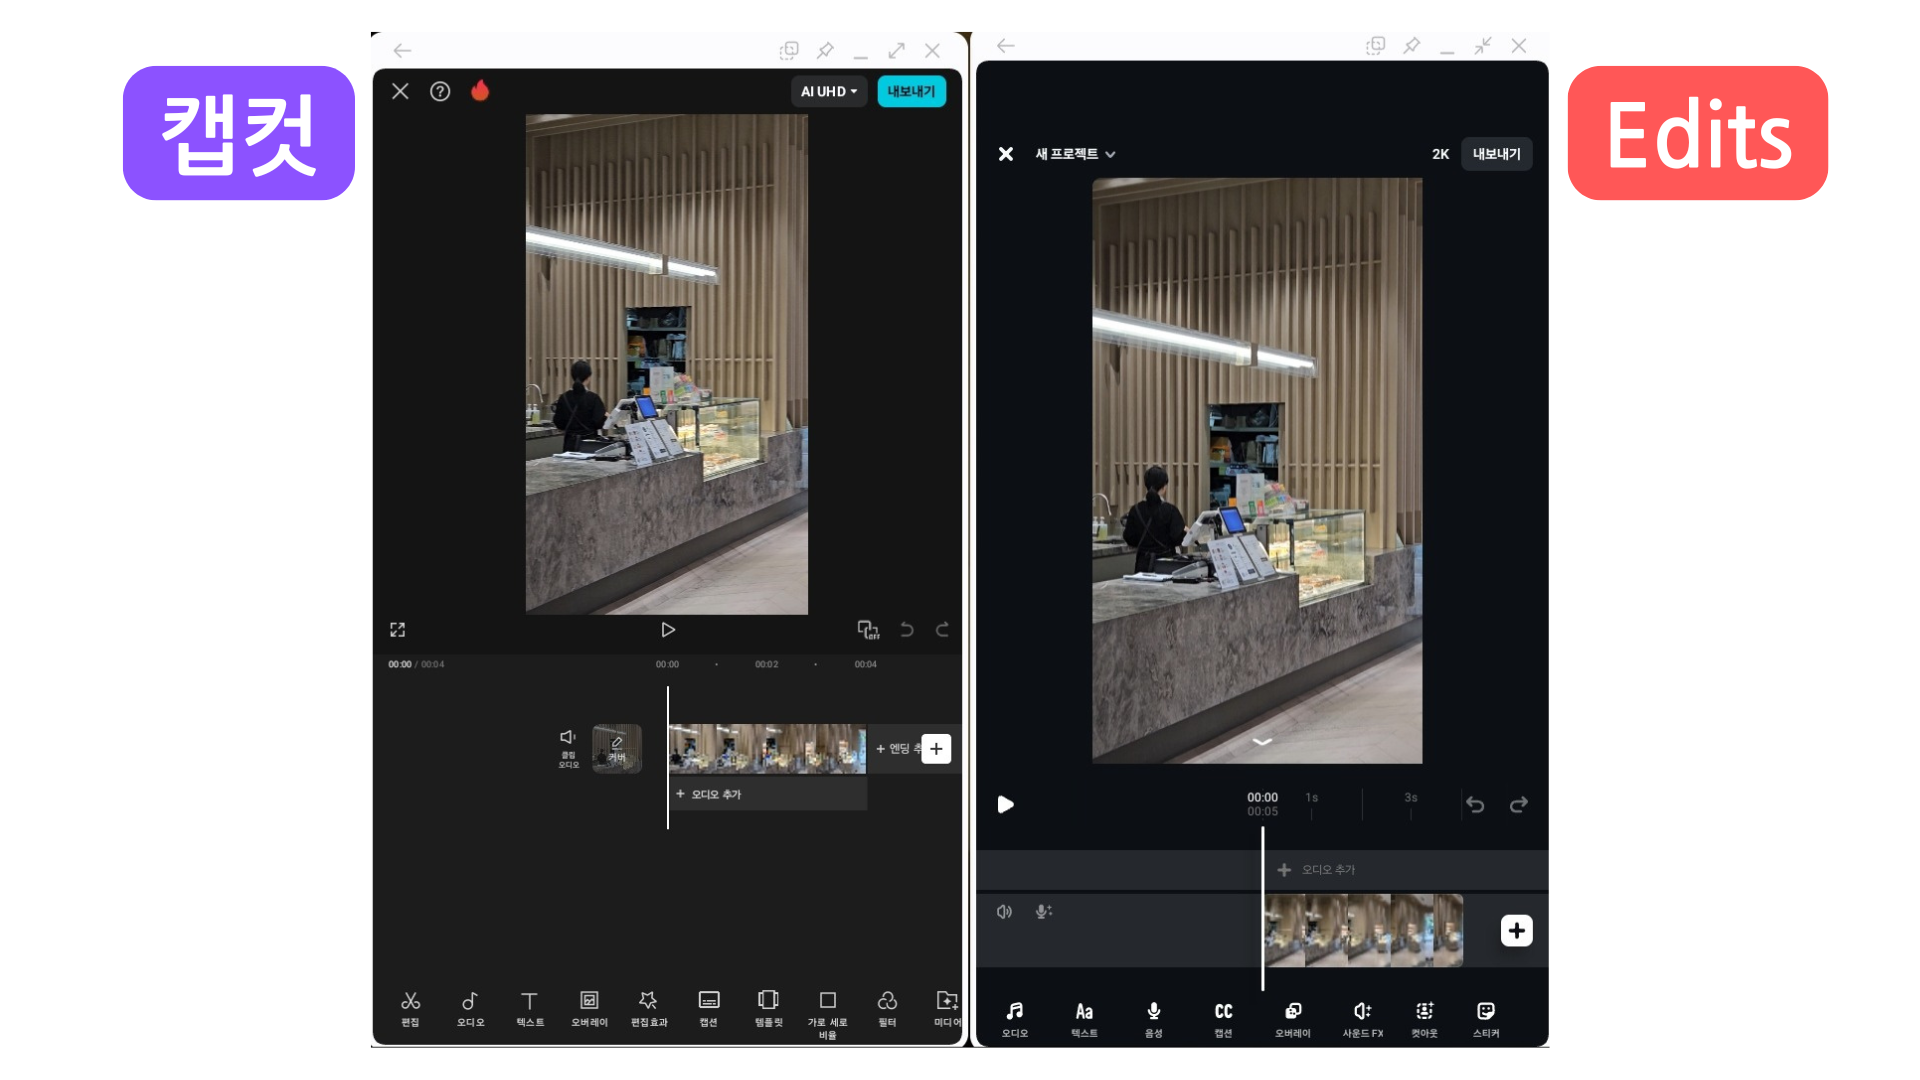The width and height of the screenshot is (1920, 1080).
Task: Click the redo arrow in CapCut
Action: click(x=942, y=629)
